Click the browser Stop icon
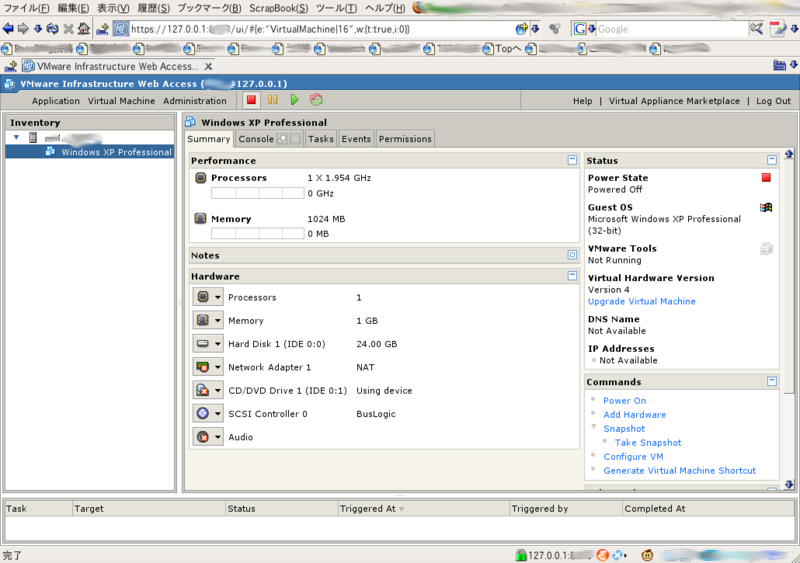Image resolution: width=800 pixels, height=563 pixels. pyautogui.click(x=68, y=29)
